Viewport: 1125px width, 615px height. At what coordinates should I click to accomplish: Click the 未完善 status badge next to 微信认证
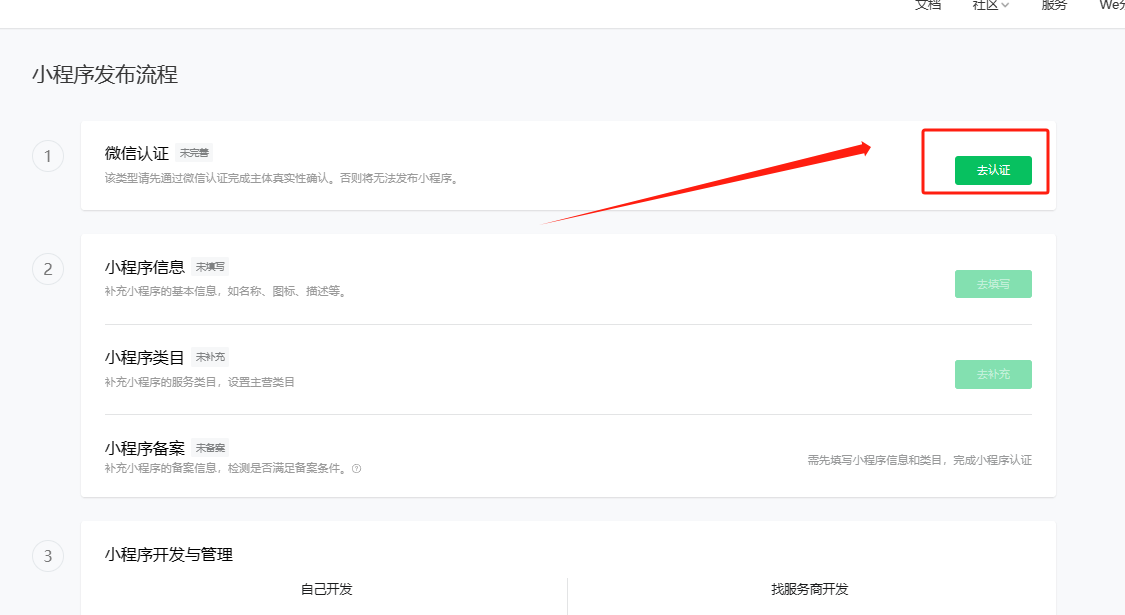click(194, 152)
